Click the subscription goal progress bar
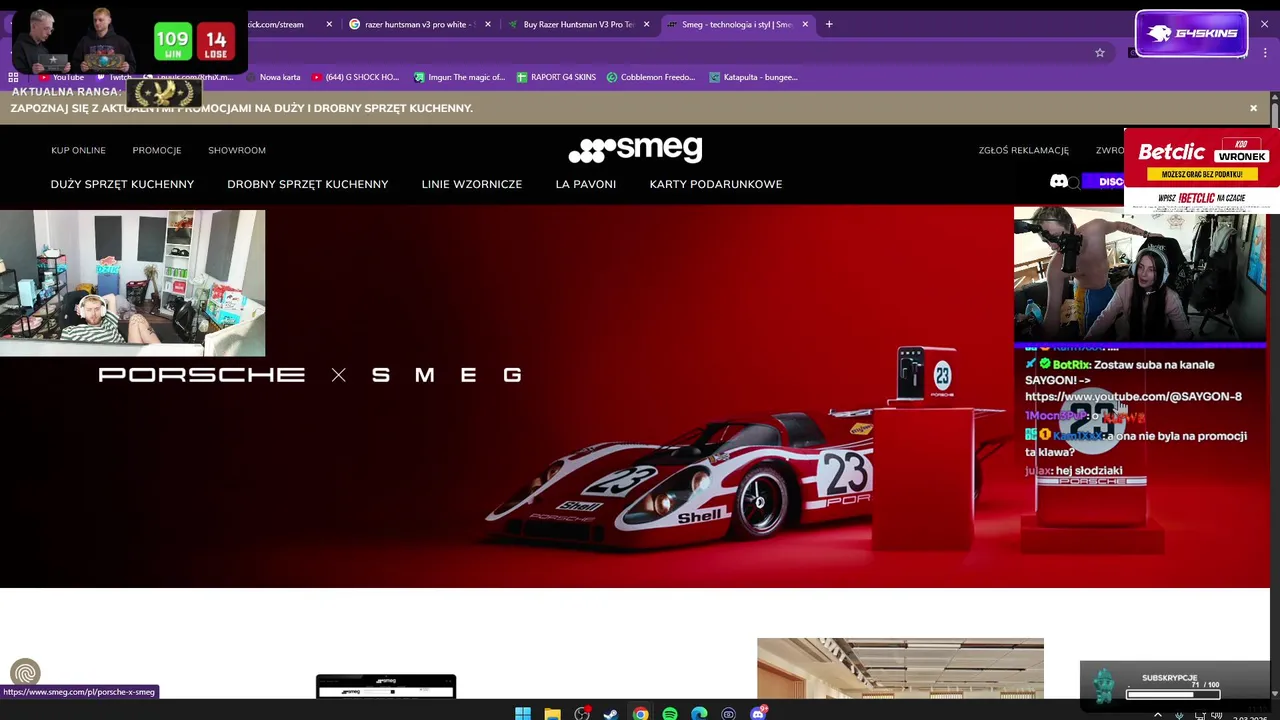Viewport: 1280px width, 720px height. pyautogui.click(x=1173, y=694)
